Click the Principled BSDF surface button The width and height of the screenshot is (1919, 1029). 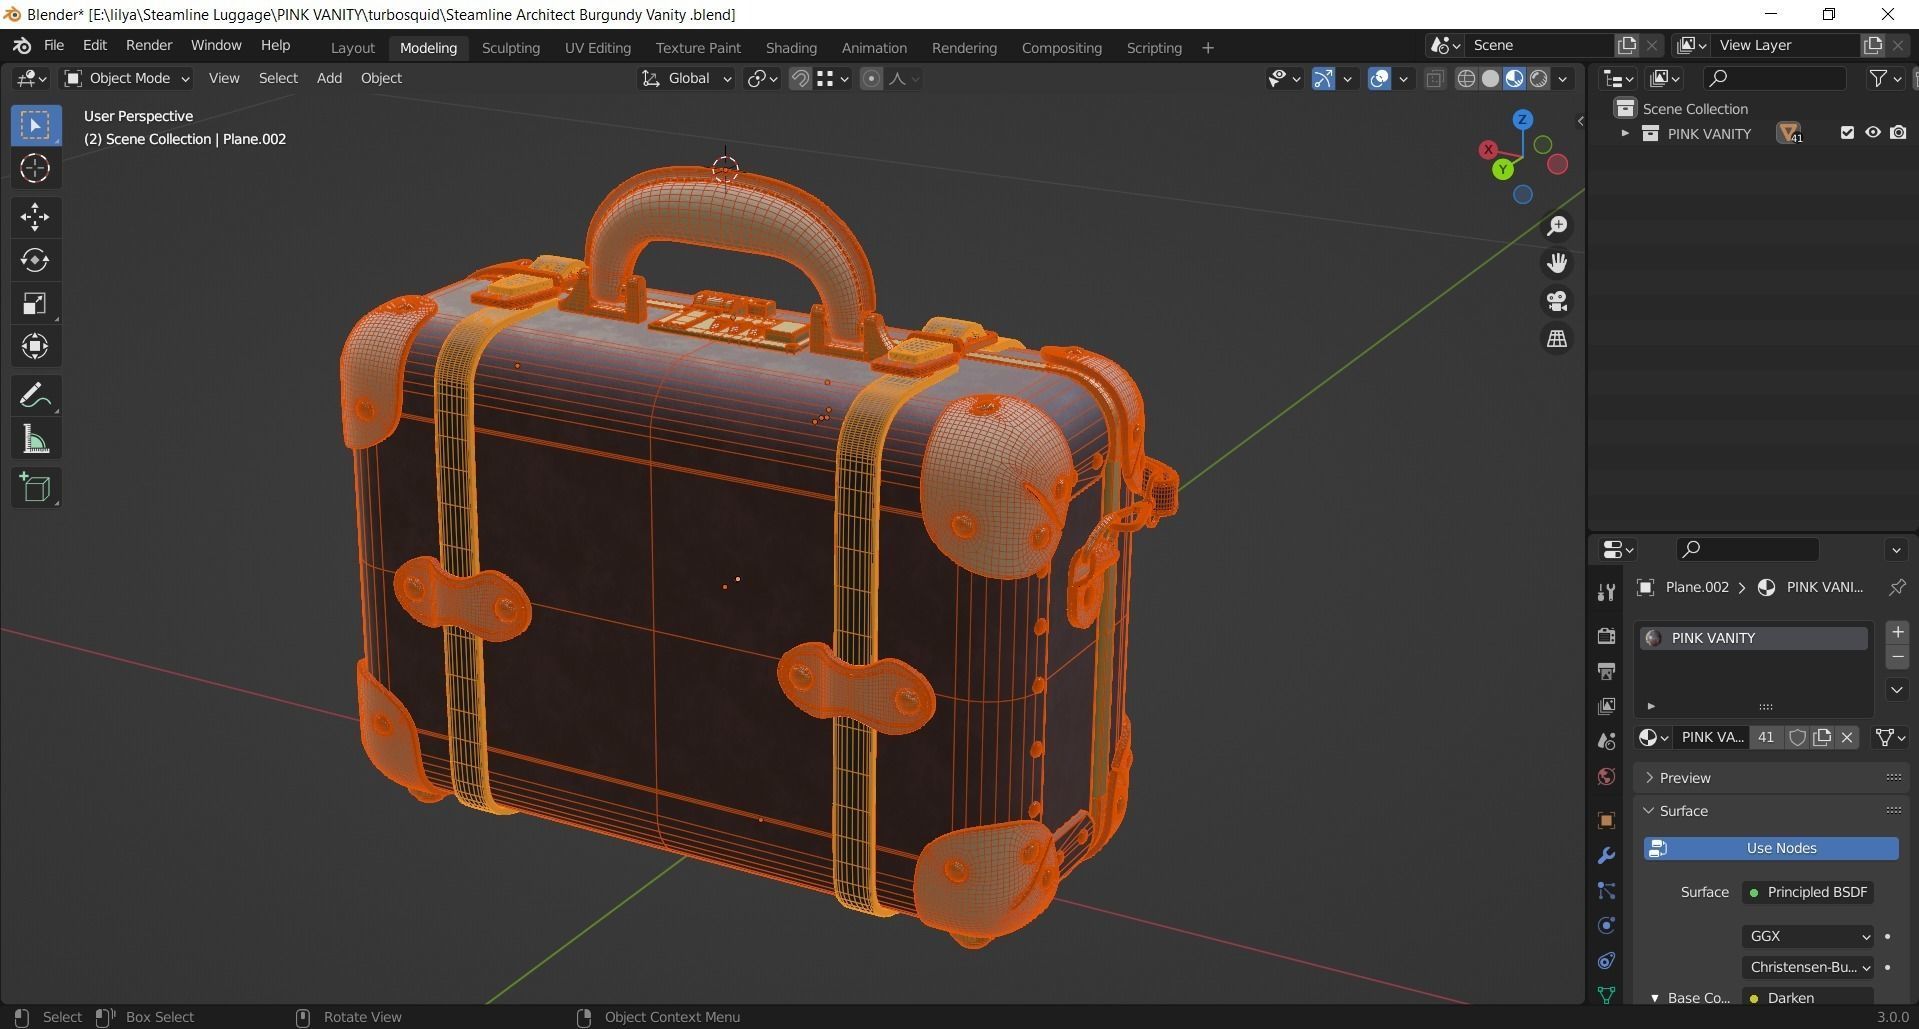[x=1808, y=892]
